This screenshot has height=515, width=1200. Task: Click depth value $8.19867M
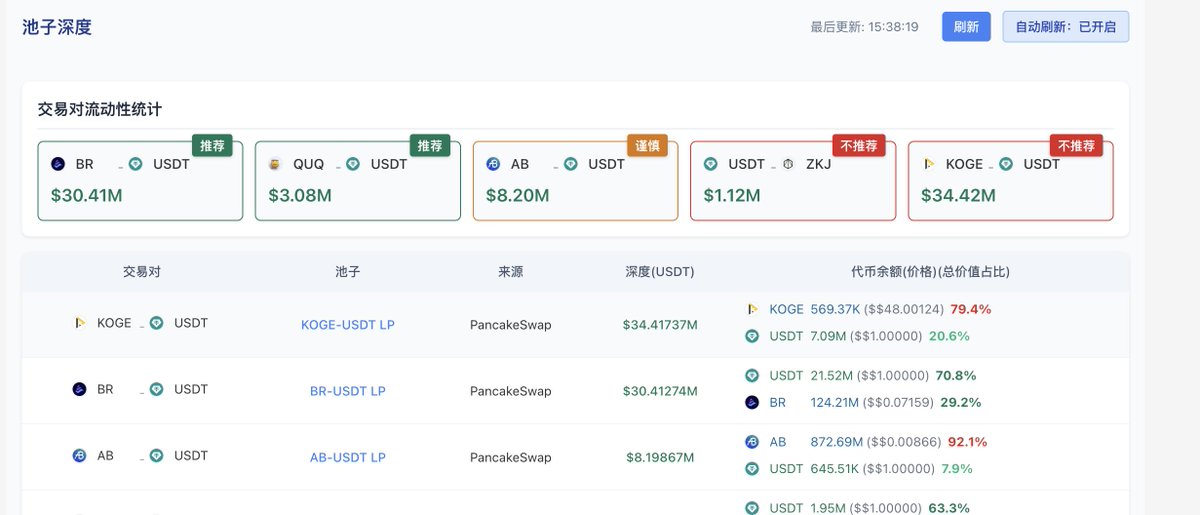click(660, 457)
